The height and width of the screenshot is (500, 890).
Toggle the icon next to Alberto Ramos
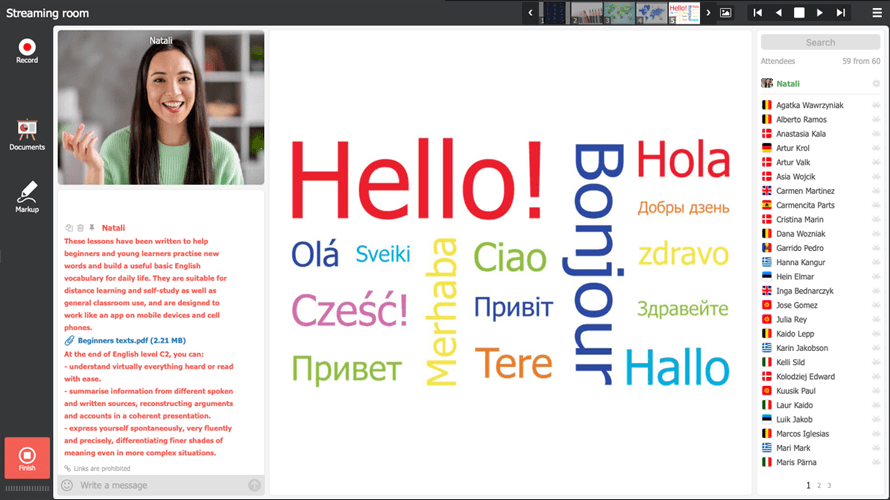click(x=876, y=119)
